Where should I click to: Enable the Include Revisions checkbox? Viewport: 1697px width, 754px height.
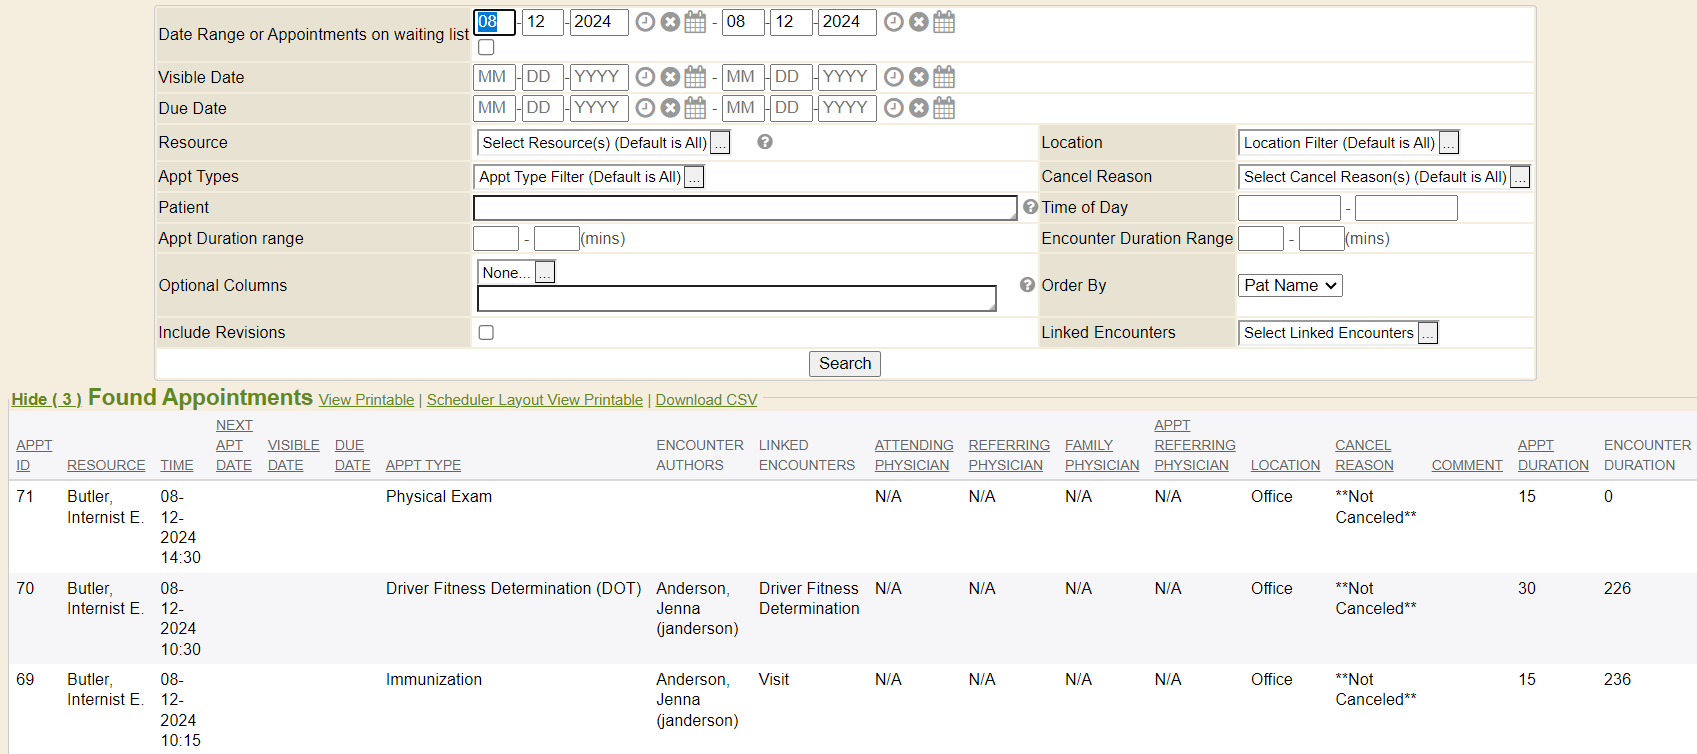(x=486, y=333)
